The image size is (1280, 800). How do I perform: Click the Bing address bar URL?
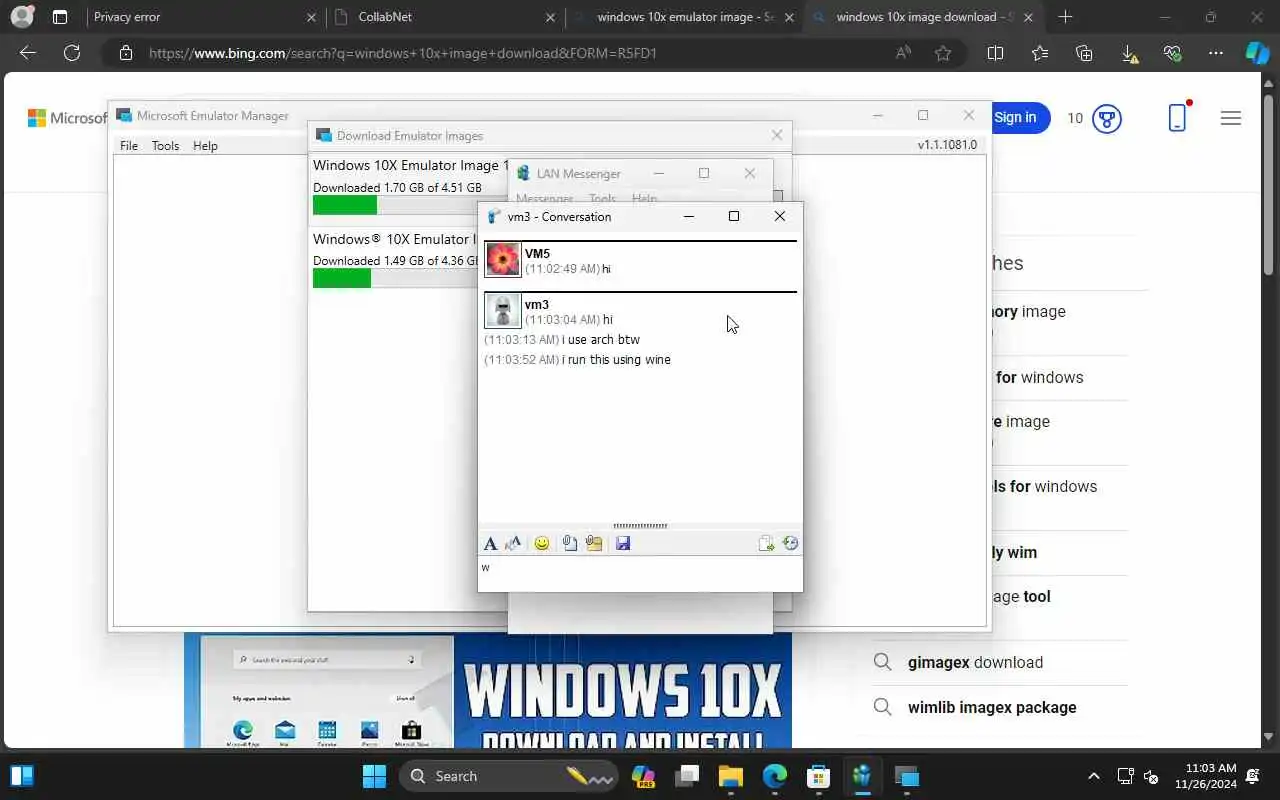[x=402, y=53]
